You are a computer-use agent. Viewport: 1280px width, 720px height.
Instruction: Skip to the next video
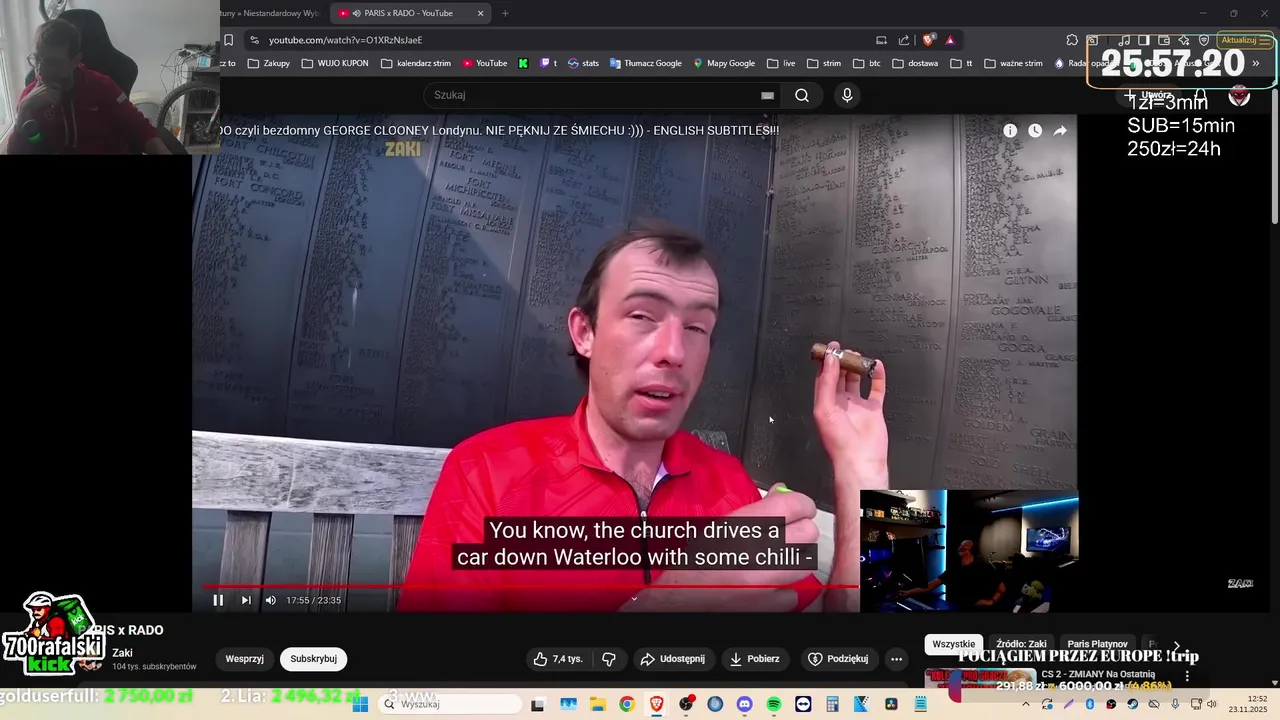tap(246, 600)
